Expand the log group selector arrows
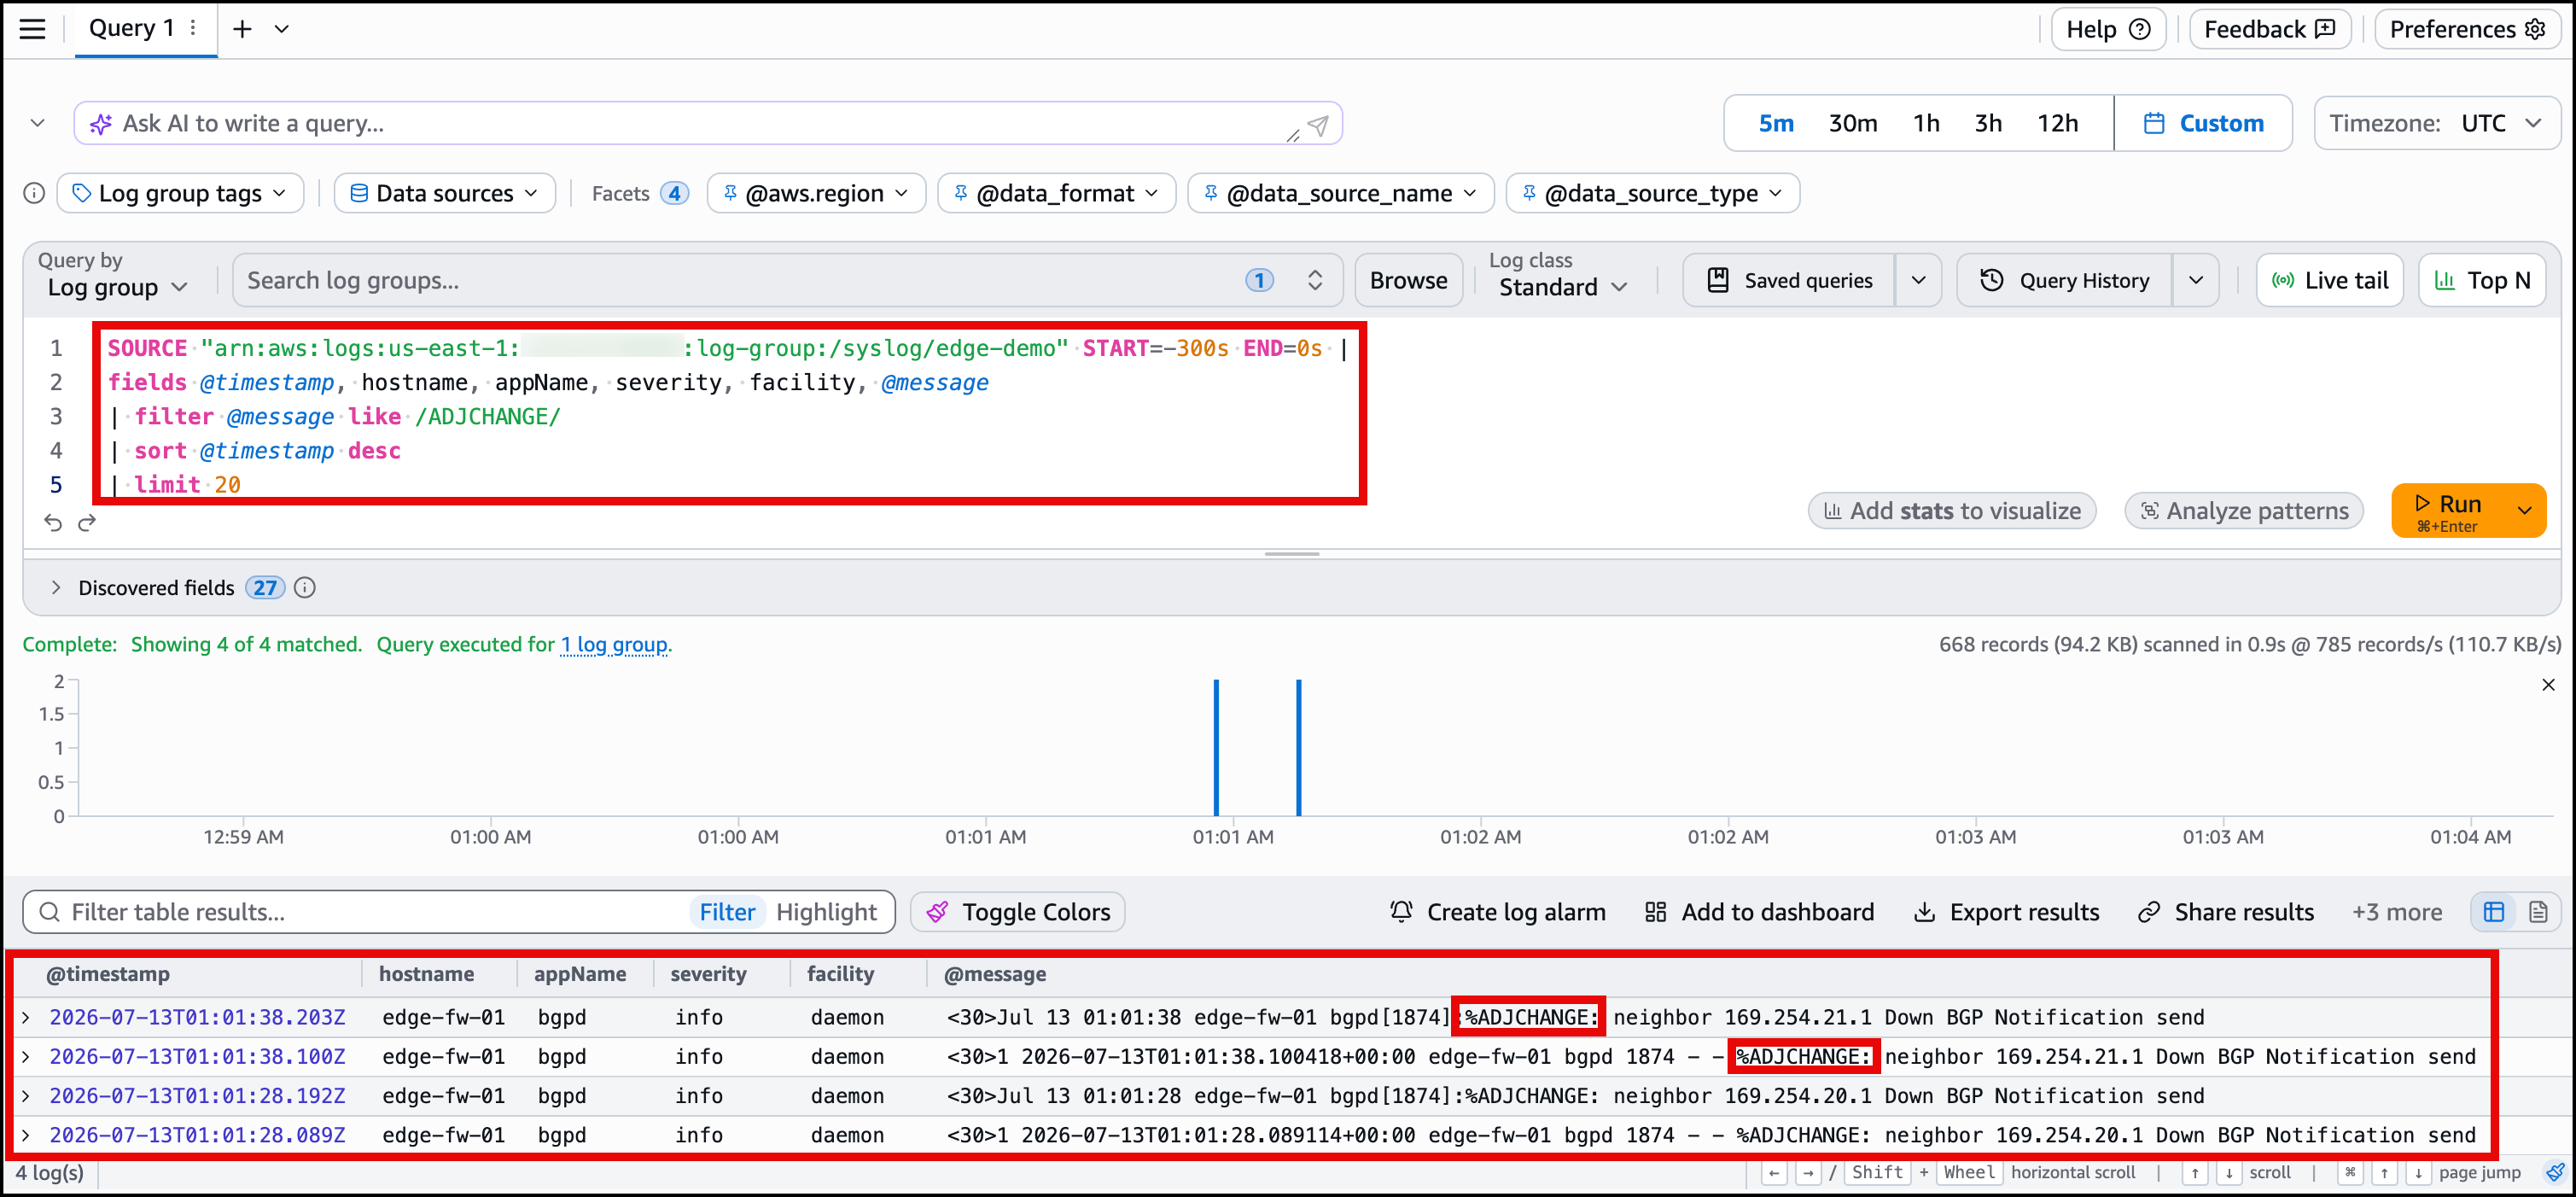Image resolution: width=2576 pixels, height=1197 pixels. 1315,280
